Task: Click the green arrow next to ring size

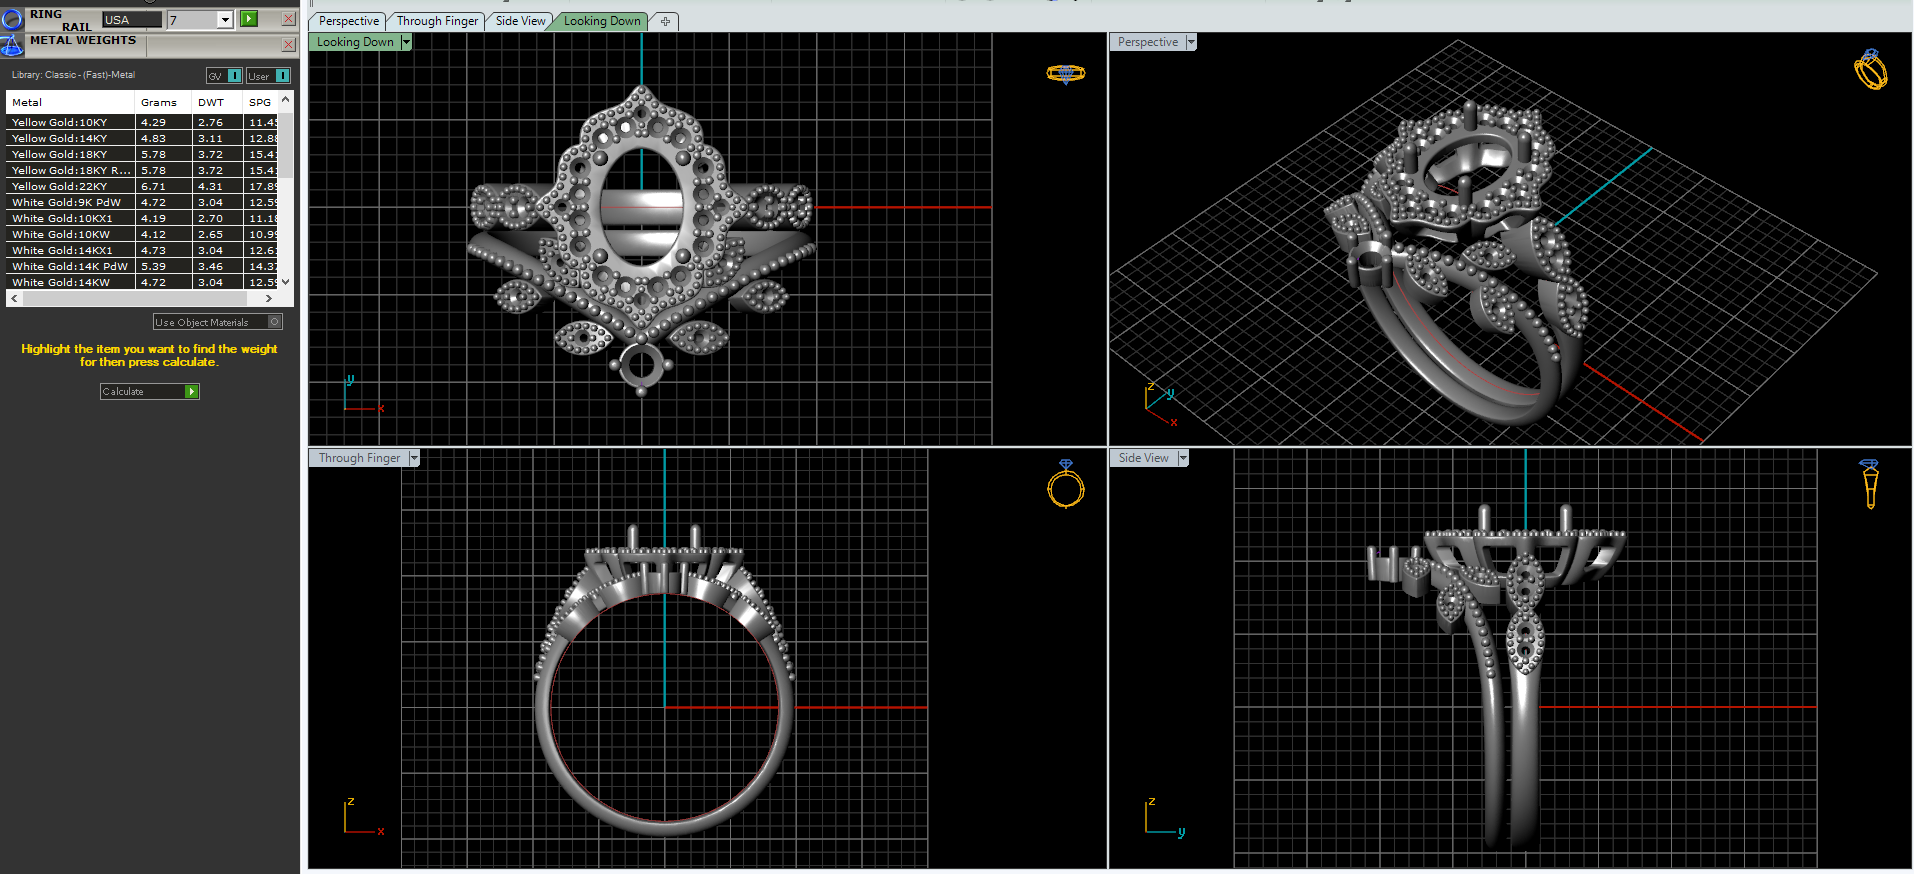Action: coord(249,19)
